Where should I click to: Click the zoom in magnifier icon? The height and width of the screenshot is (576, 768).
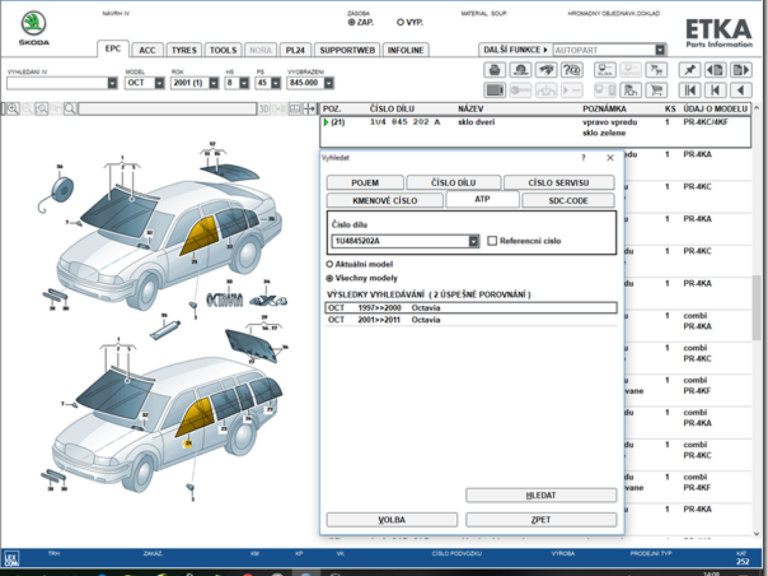11,109
